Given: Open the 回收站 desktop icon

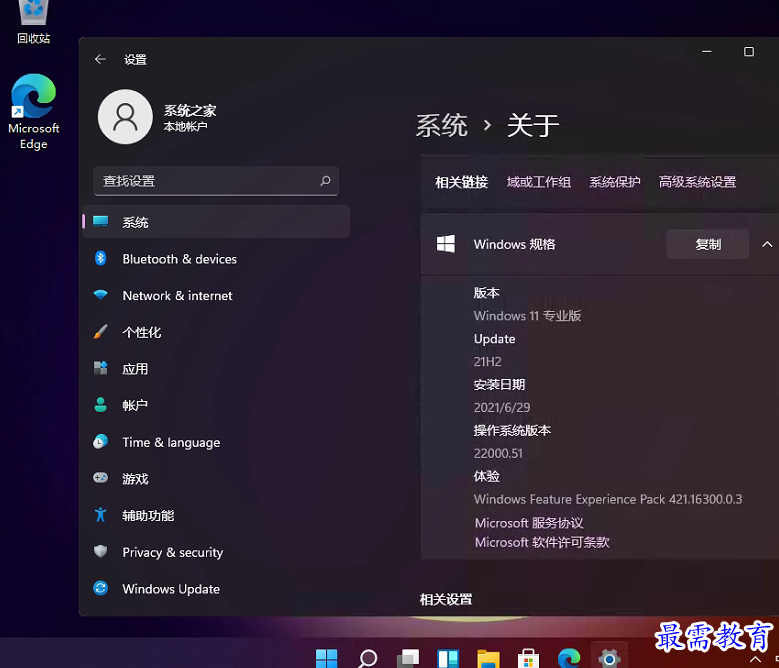Looking at the screenshot, I should click(x=33, y=22).
